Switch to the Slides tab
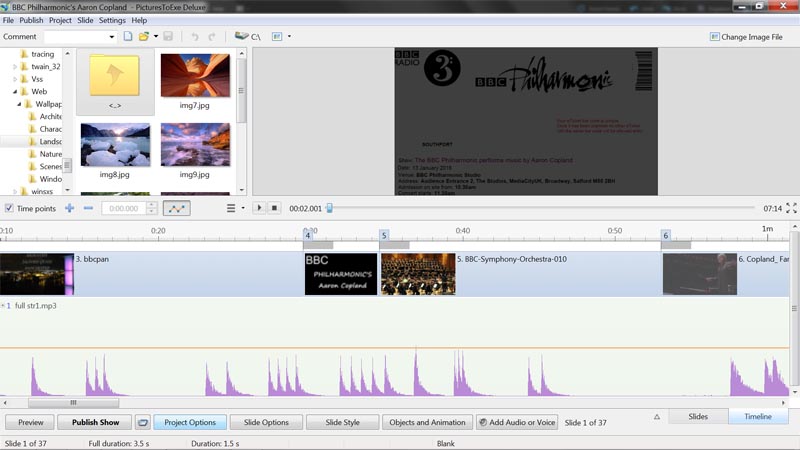Viewport: 800px width, 450px height. tap(698, 416)
